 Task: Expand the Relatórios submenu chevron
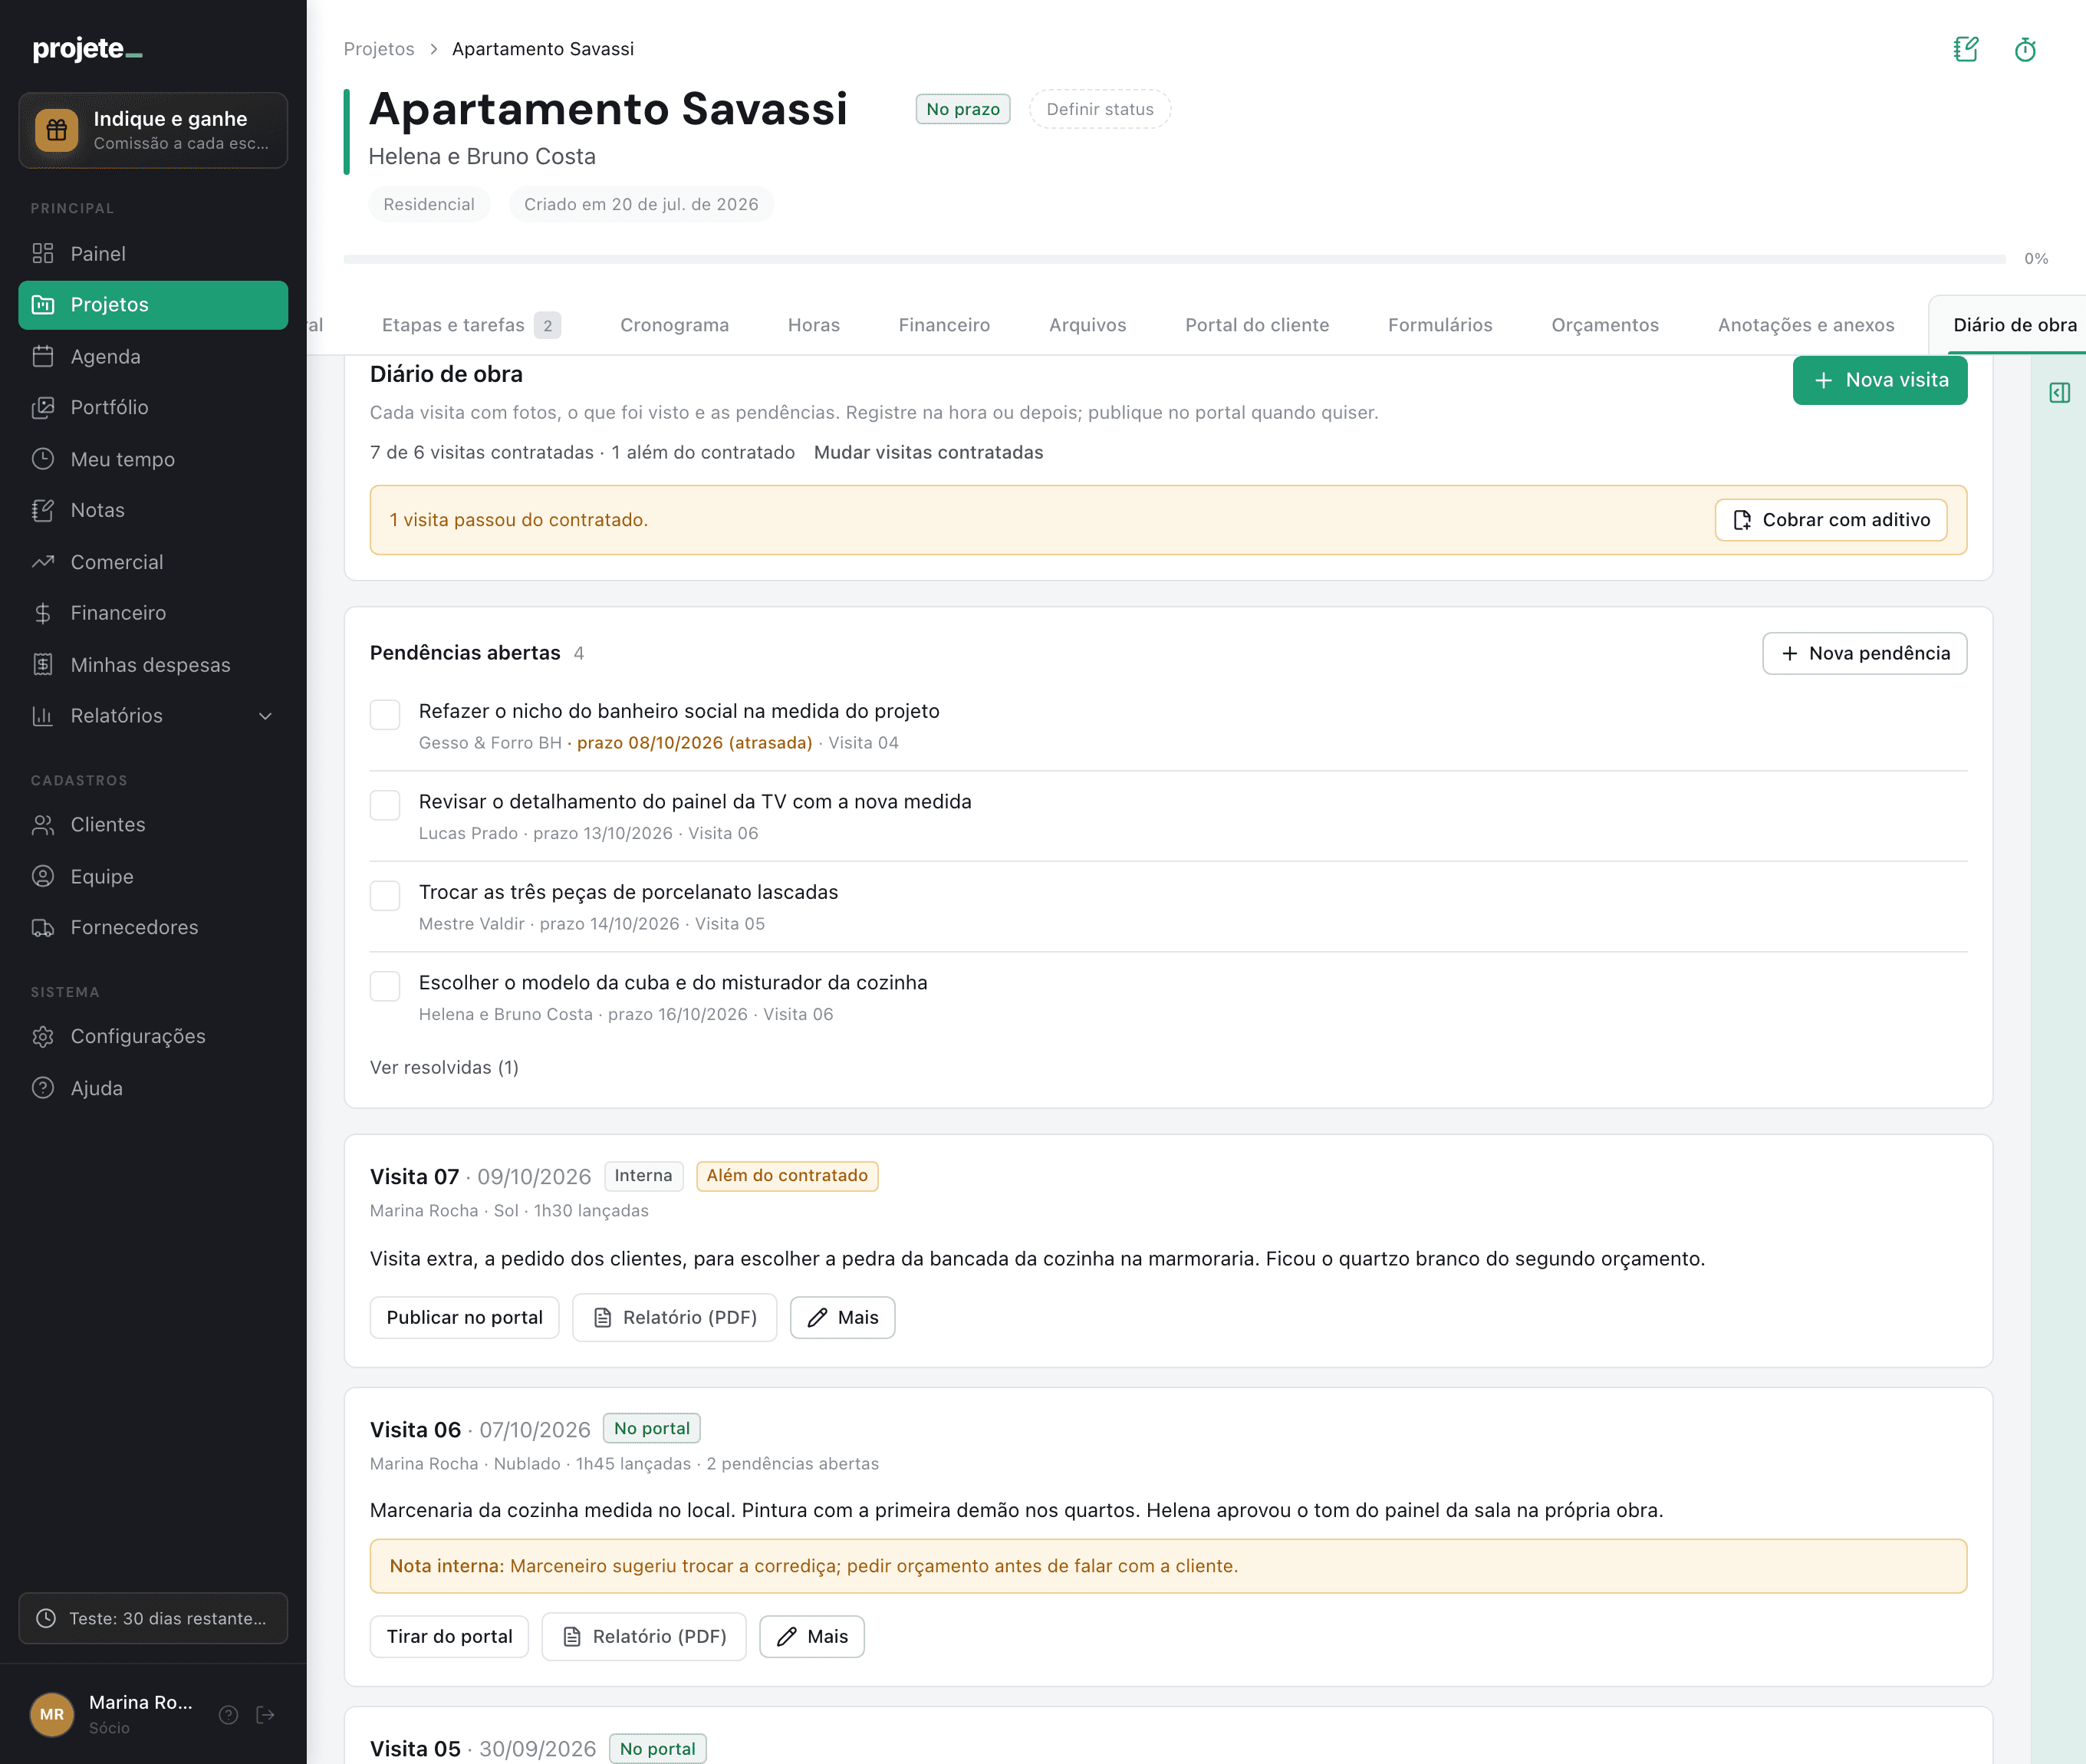click(x=265, y=716)
